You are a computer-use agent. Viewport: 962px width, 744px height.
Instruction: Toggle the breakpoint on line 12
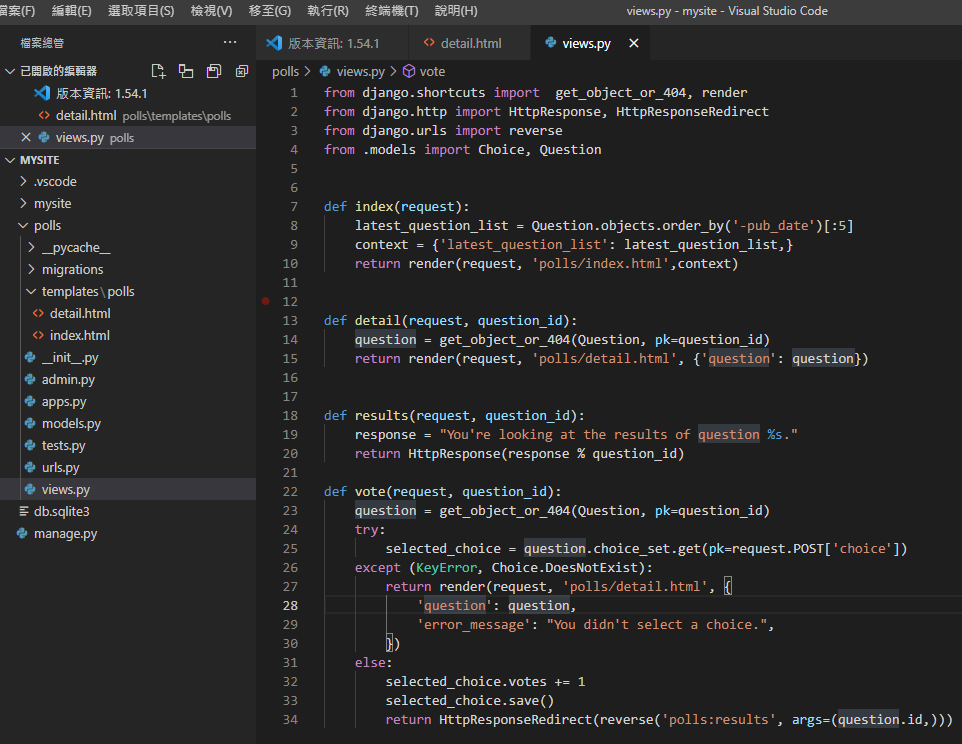266,301
